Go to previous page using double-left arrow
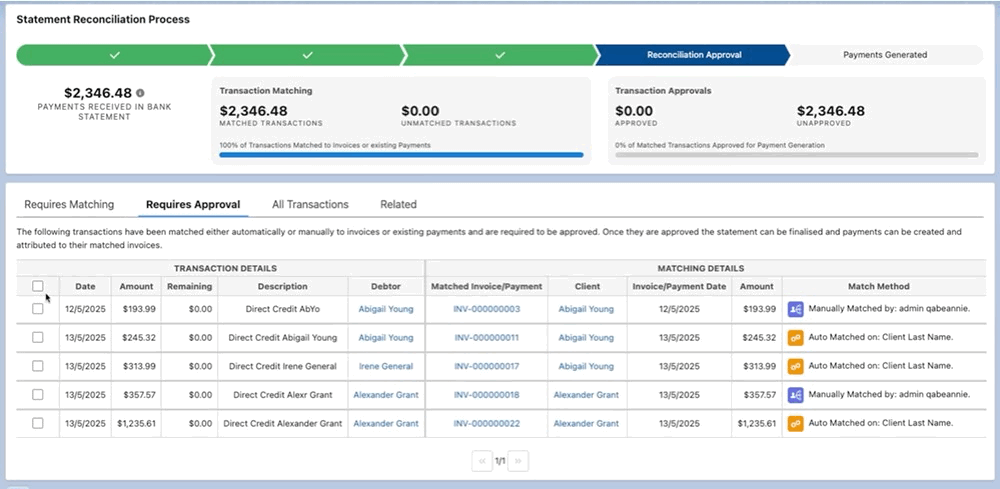Image resolution: width=1000 pixels, height=489 pixels. [x=482, y=461]
